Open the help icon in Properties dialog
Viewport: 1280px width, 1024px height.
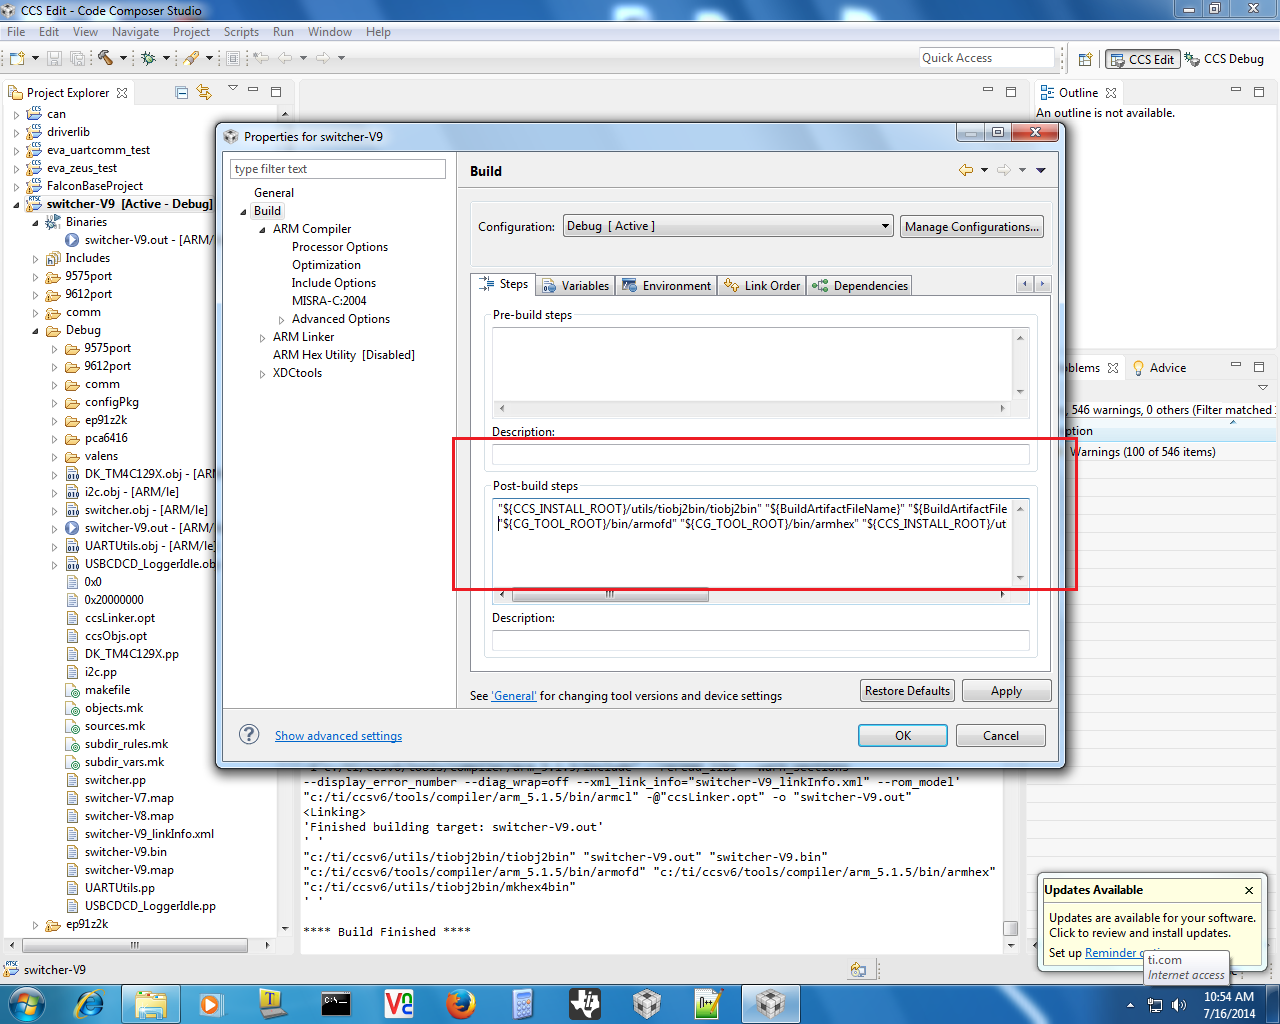[x=249, y=735]
